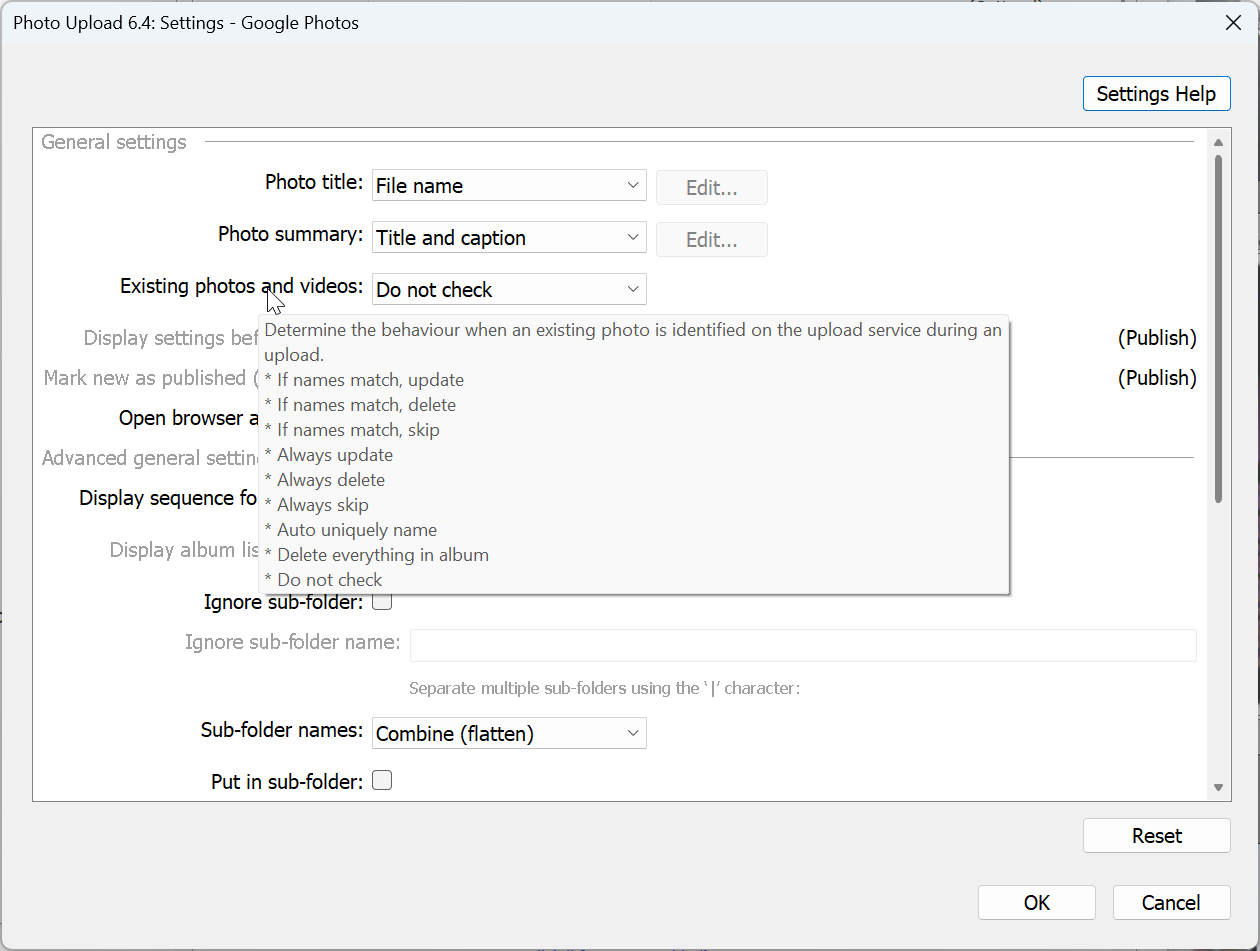Click the scrollbar up arrow
The height and width of the screenshot is (951, 1260).
coord(1218,142)
